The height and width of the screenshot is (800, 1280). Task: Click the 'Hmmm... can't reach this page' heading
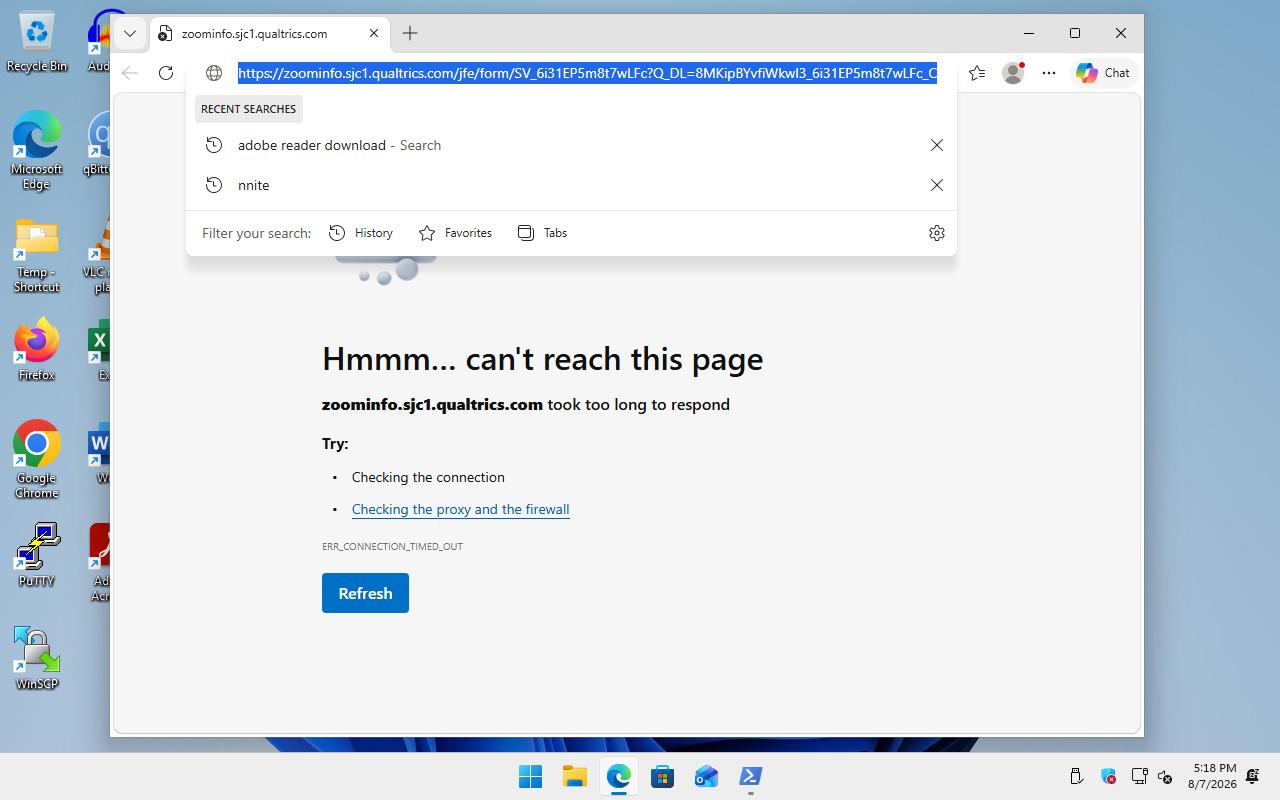point(542,359)
